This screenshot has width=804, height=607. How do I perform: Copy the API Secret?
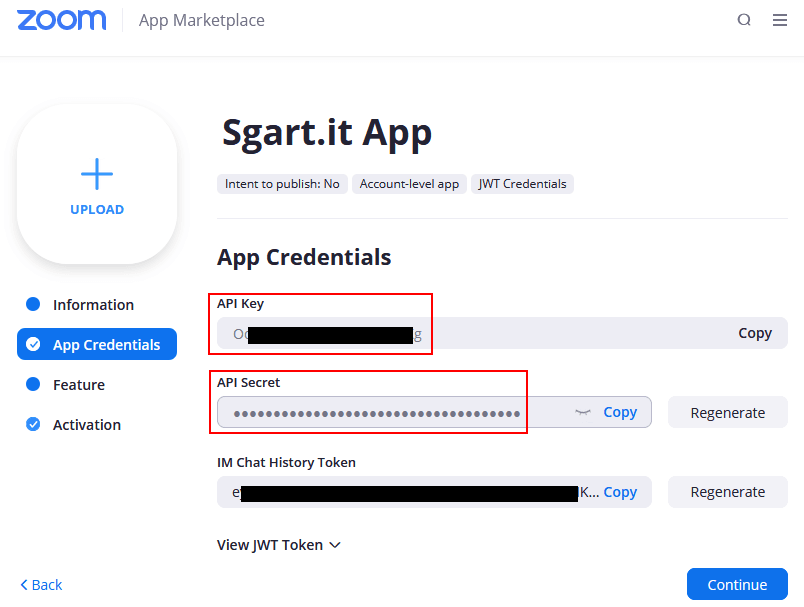coord(620,412)
